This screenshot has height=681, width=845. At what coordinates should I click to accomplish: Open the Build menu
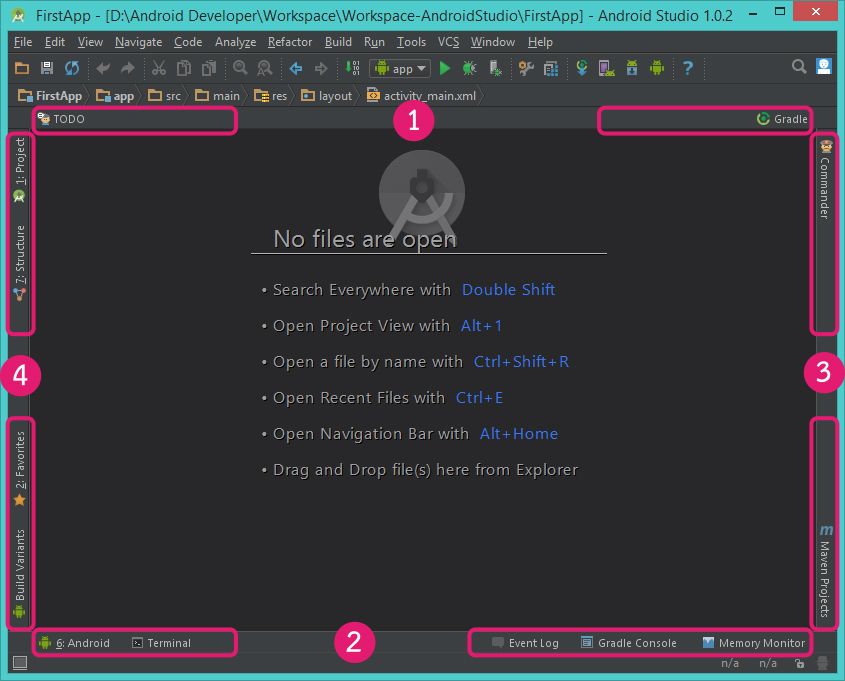coord(338,42)
